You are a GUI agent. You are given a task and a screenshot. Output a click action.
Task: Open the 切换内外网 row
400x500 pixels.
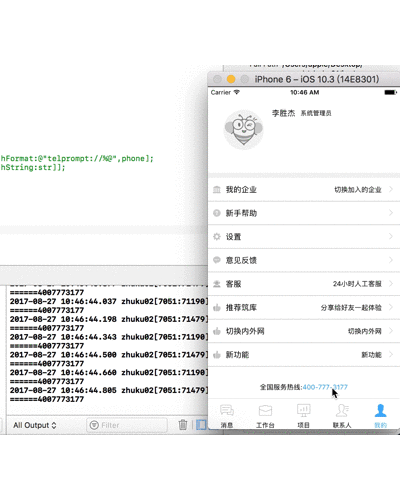tap(304, 331)
